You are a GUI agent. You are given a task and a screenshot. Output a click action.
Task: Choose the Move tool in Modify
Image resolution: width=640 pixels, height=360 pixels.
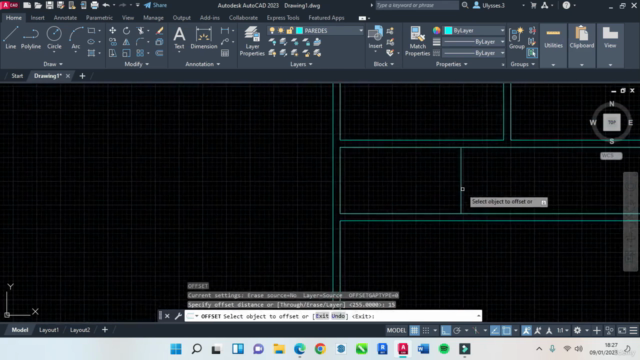click(113, 31)
